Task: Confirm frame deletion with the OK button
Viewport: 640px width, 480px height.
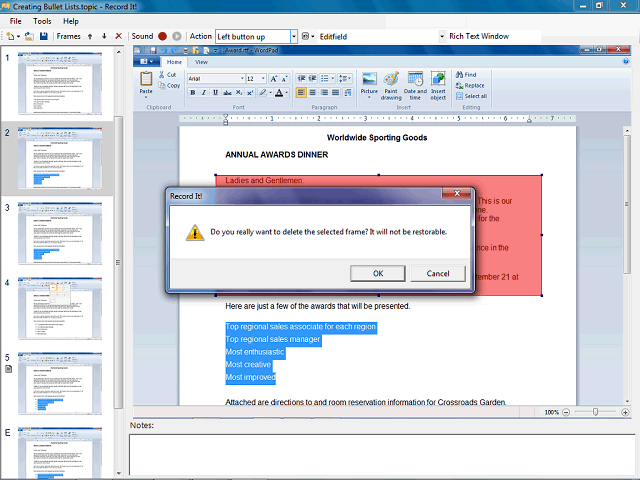Action: [x=378, y=273]
